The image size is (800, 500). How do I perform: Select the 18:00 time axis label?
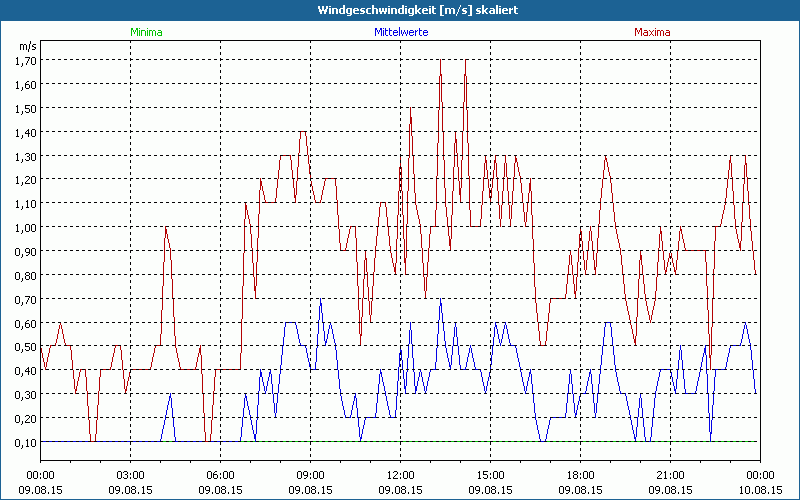click(x=581, y=475)
